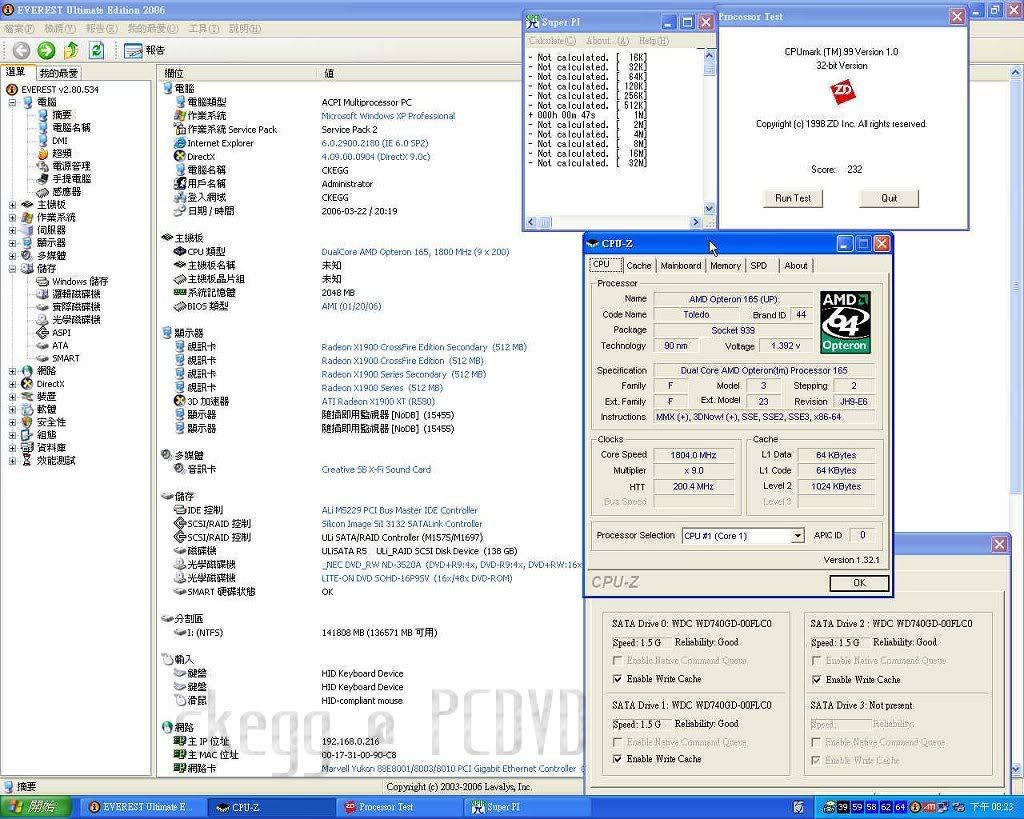Click the 欄位 column header
Viewport: 1024px width, 819px height.
(238, 73)
